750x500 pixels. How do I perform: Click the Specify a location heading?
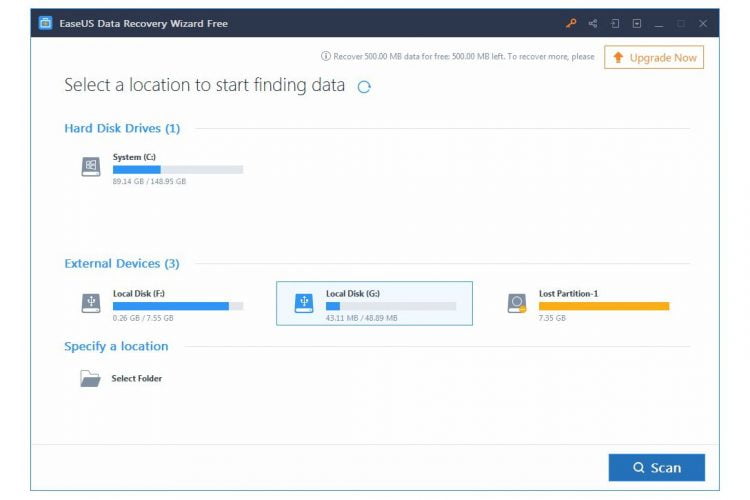(x=116, y=346)
